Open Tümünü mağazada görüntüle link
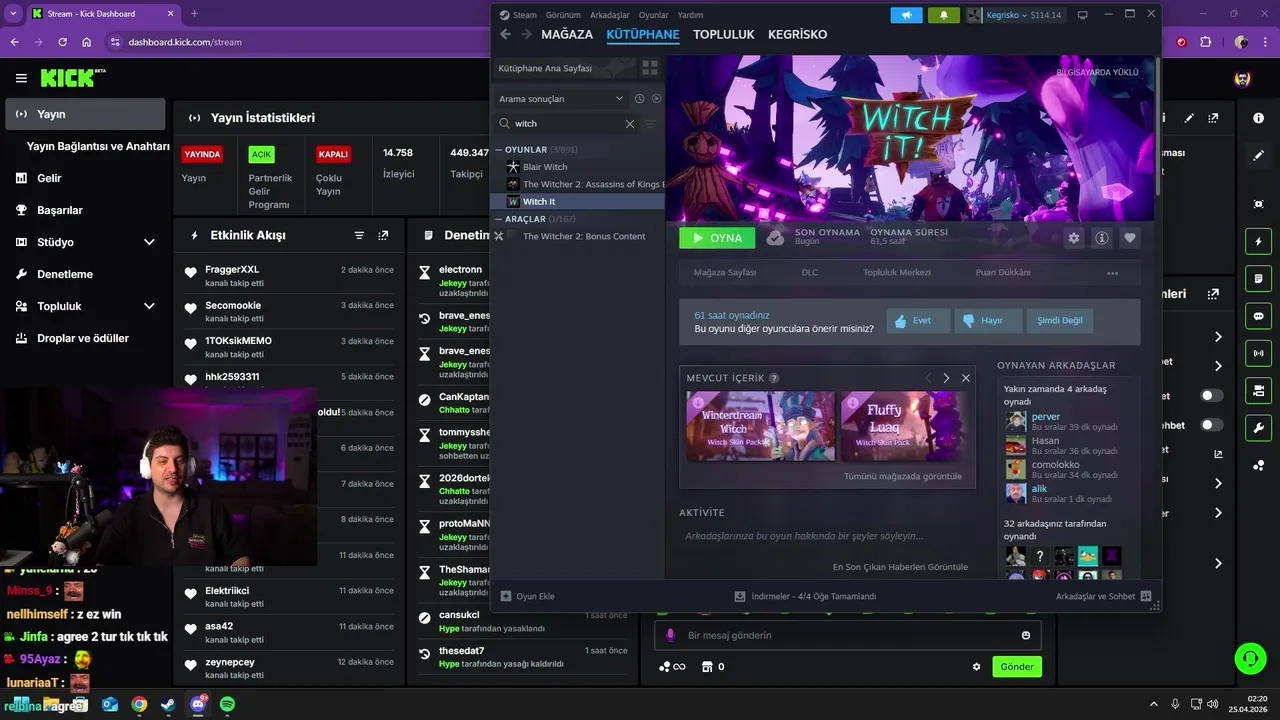This screenshot has height=720, width=1280. [903, 476]
